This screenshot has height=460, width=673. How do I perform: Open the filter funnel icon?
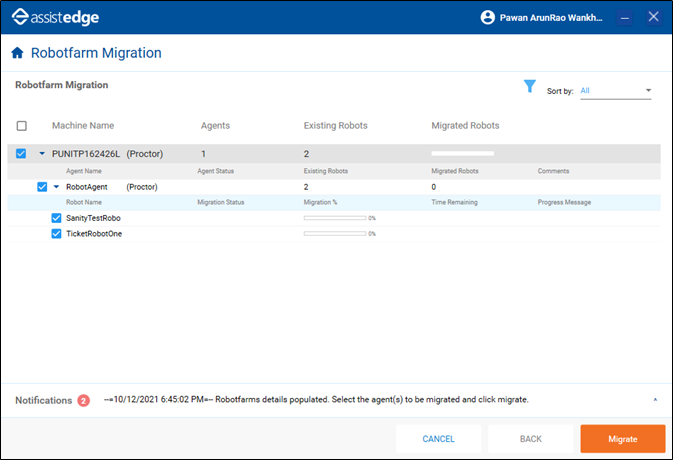point(530,87)
